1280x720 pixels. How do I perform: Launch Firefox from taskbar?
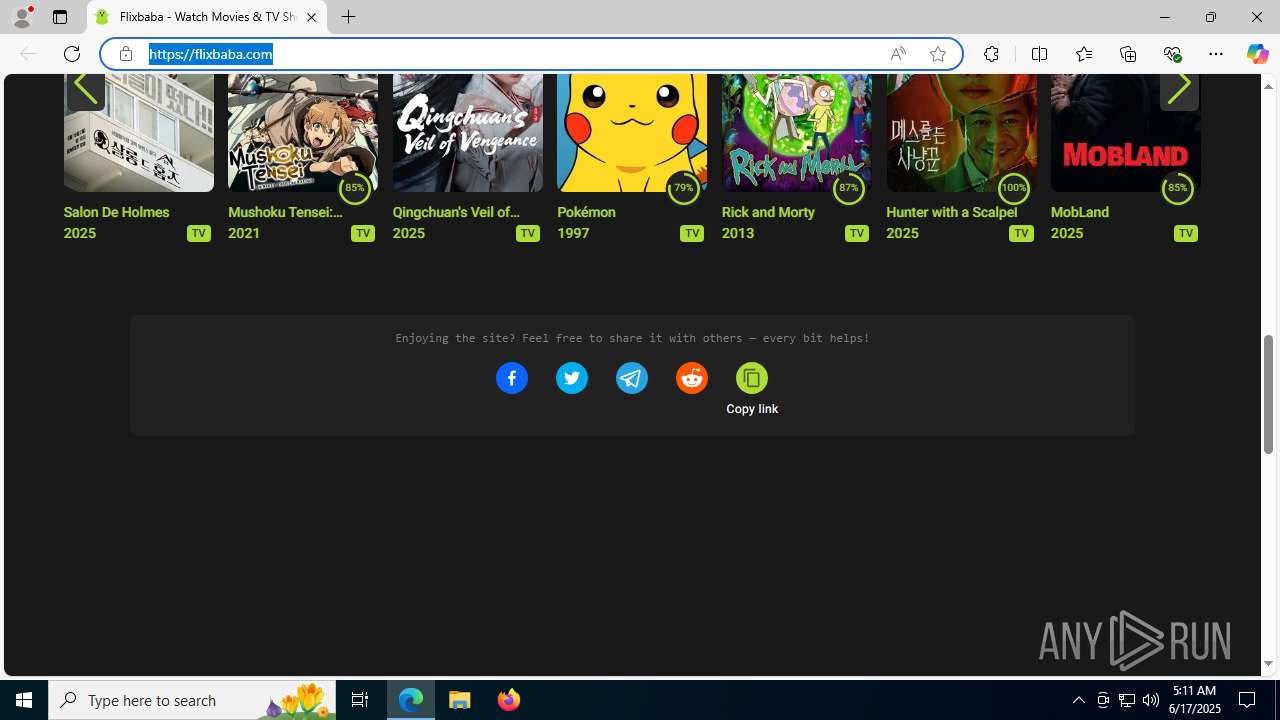point(509,700)
